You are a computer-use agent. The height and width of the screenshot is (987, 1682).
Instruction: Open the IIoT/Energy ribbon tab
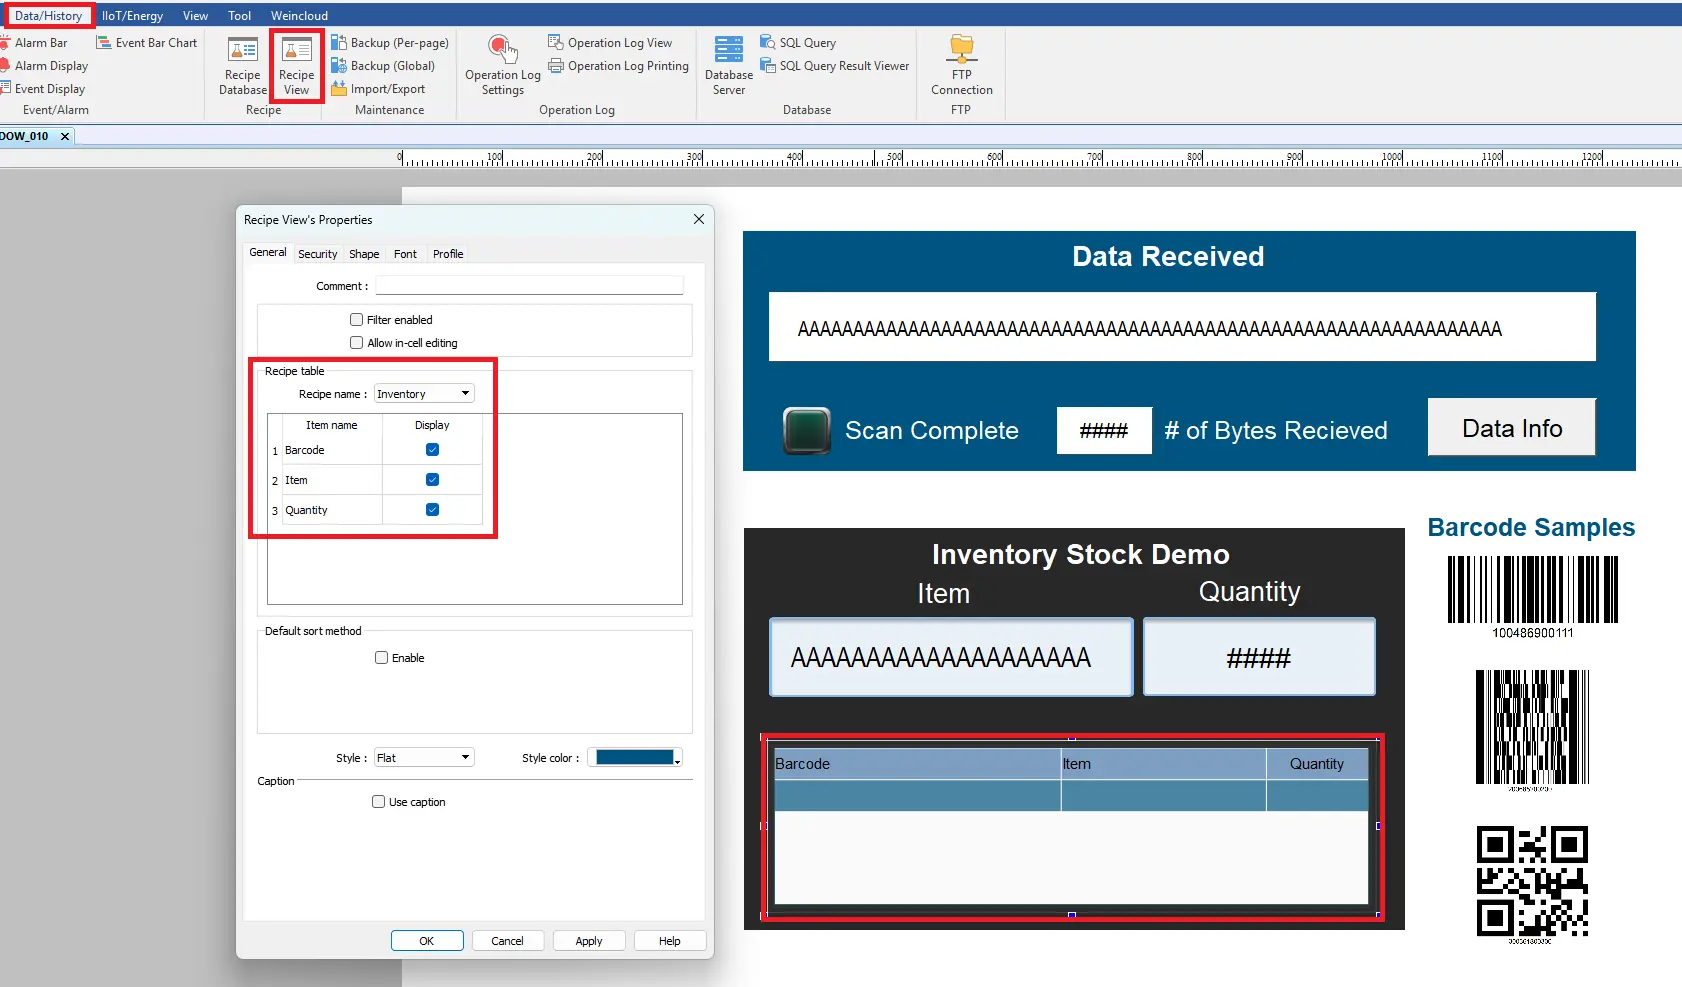point(132,16)
